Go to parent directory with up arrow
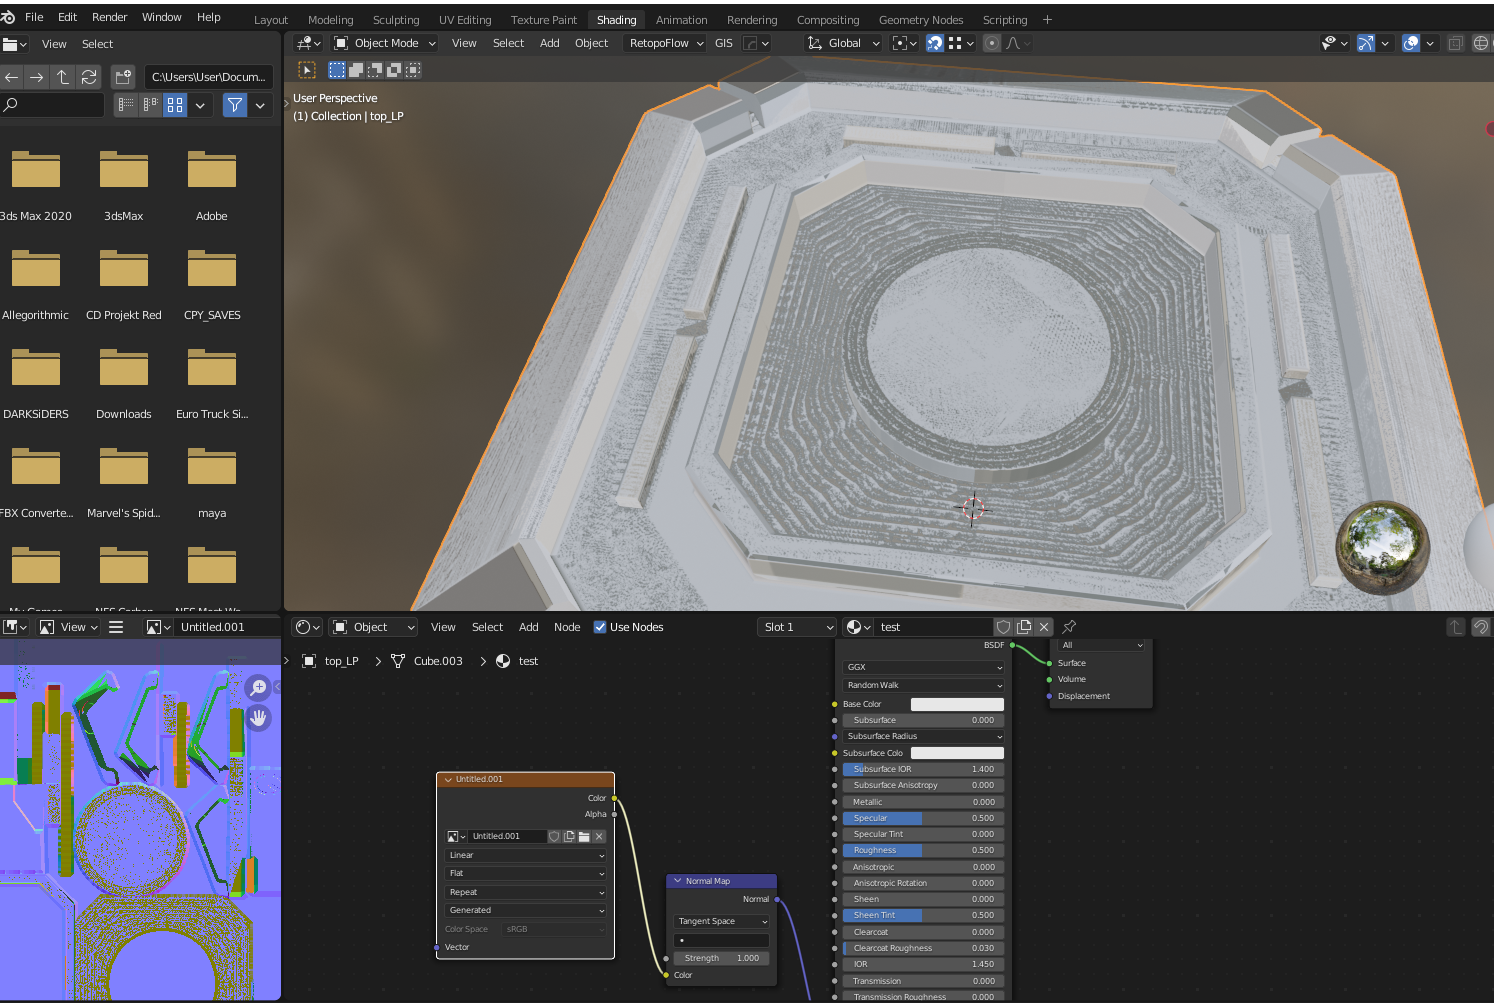1494x1003 pixels. [x=63, y=77]
